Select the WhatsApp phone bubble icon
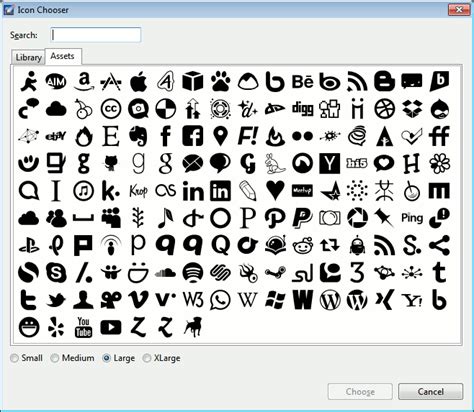Viewport: 474px width, 412px height. (x=220, y=300)
